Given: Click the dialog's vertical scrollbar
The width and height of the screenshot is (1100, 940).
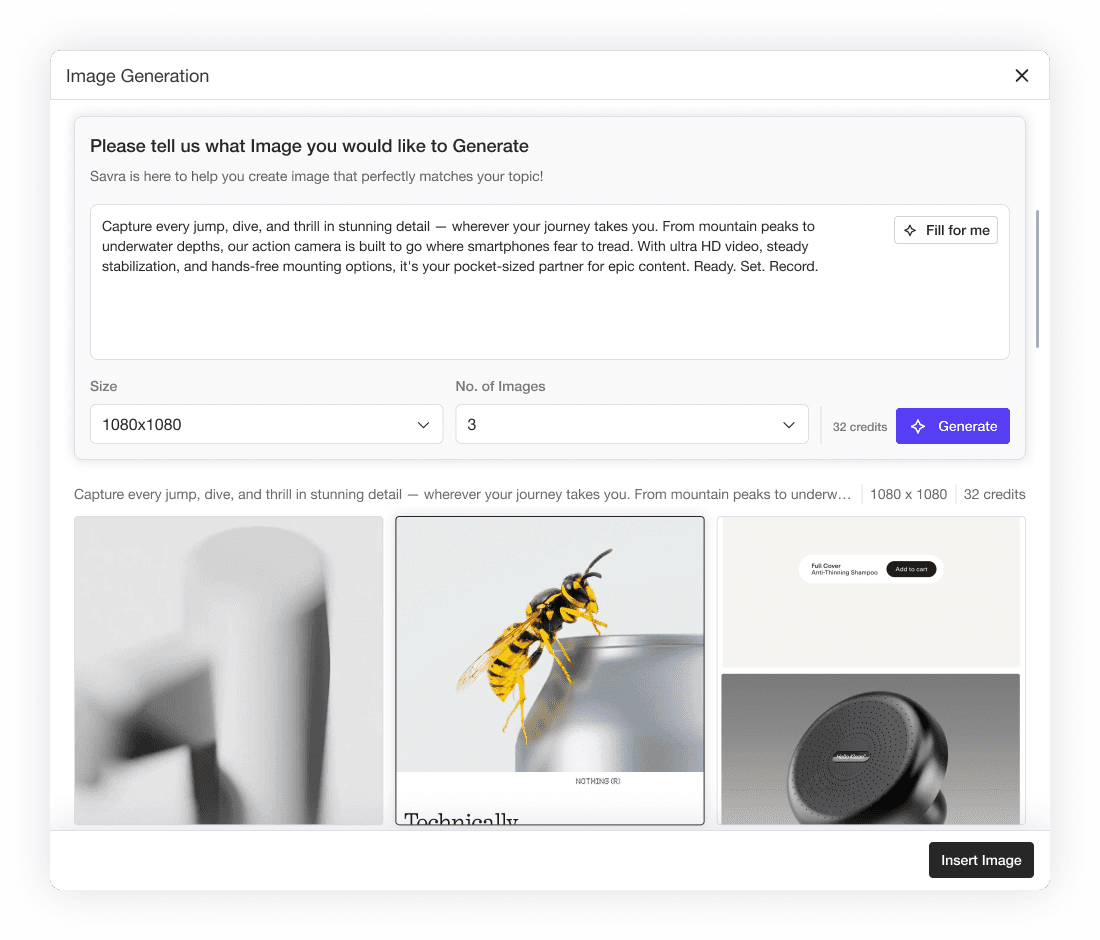Looking at the screenshot, I should 1038,278.
